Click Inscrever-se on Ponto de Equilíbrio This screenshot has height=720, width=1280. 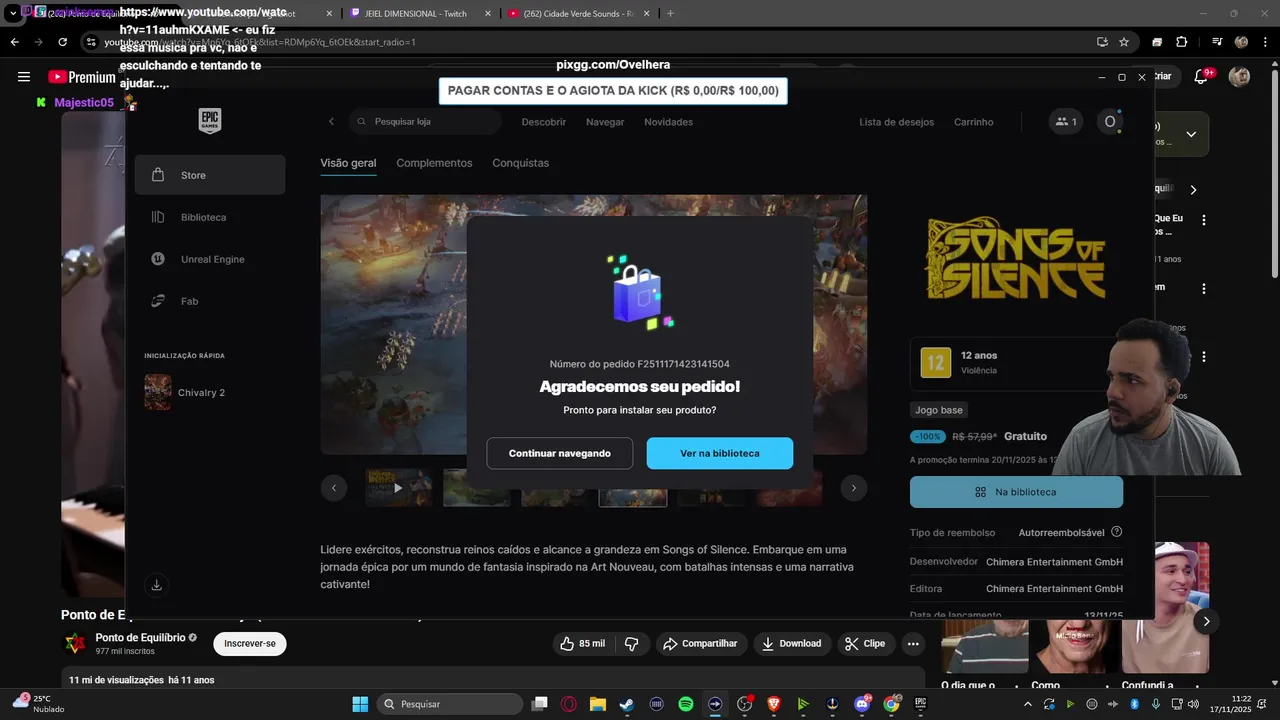(x=250, y=643)
